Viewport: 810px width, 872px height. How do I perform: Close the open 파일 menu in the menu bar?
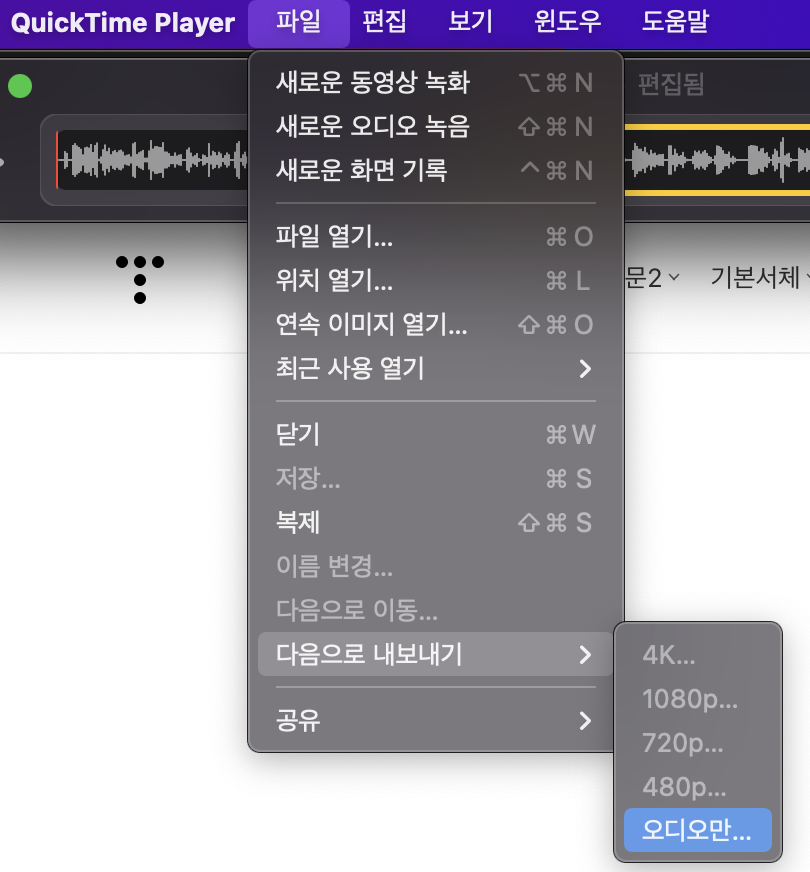(299, 23)
